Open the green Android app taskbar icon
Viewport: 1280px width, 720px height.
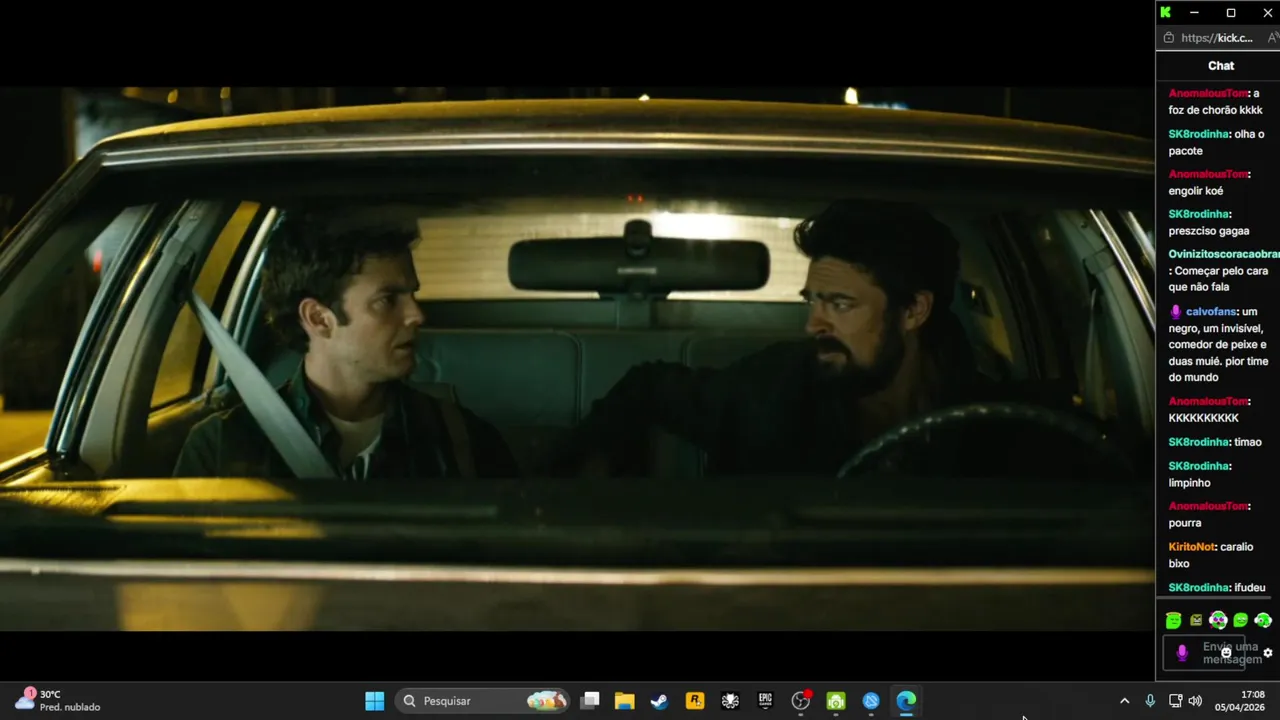pos(836,701)
